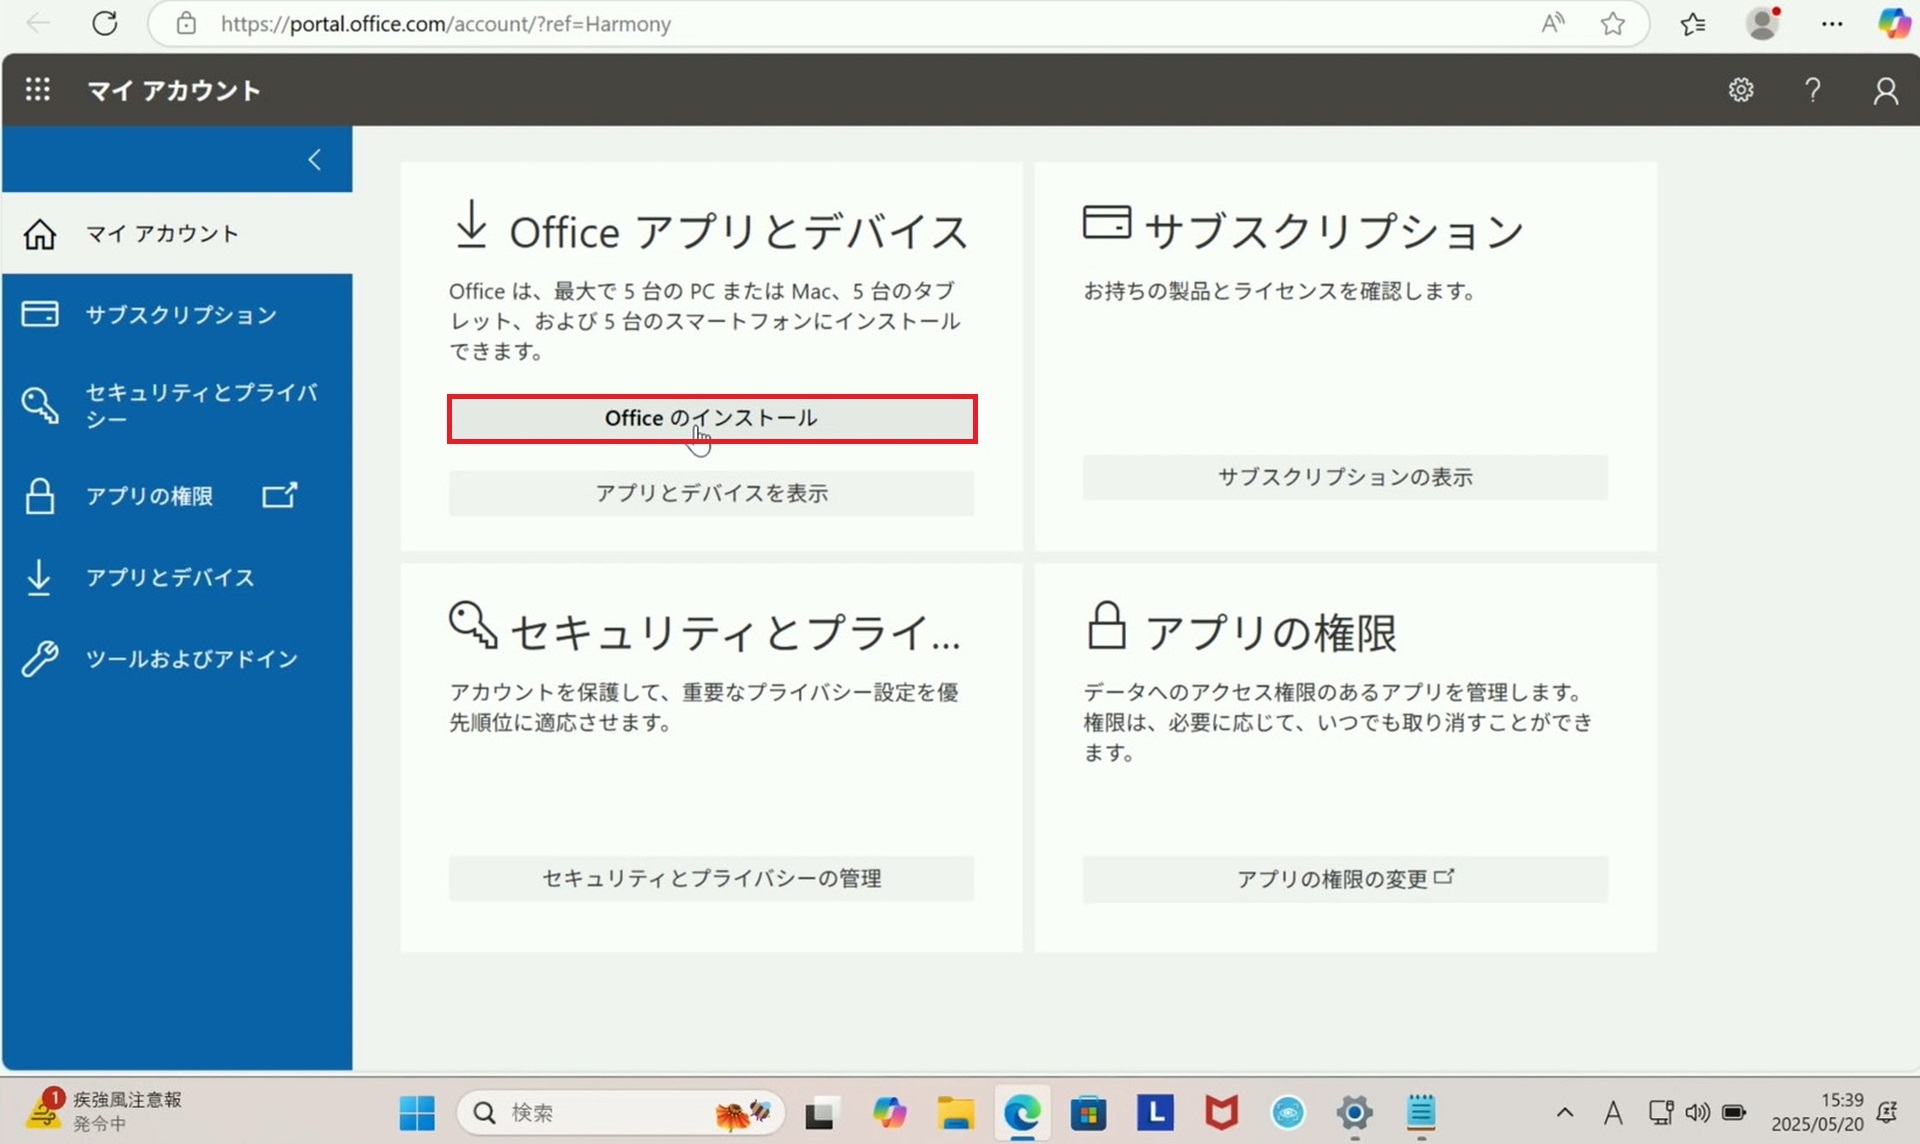Open File Explorer in taskbar
This screenshot has height=1144, width=1920.
point(955,1112)
